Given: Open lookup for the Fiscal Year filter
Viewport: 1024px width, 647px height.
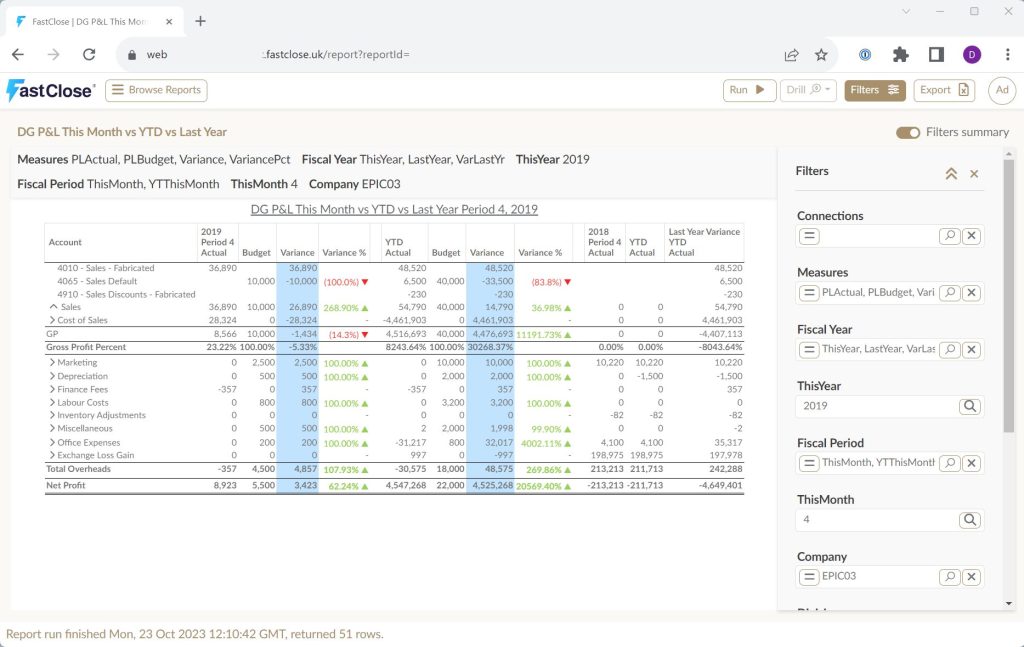Looking at the screenshot, I should pyautogui.click(x=949, y=349).
